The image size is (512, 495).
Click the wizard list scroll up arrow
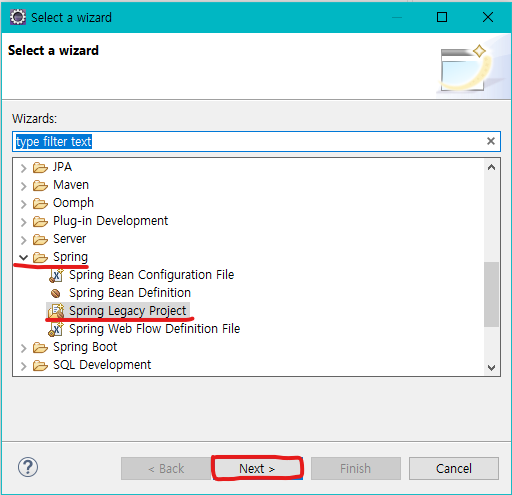[x=491, y=167]
